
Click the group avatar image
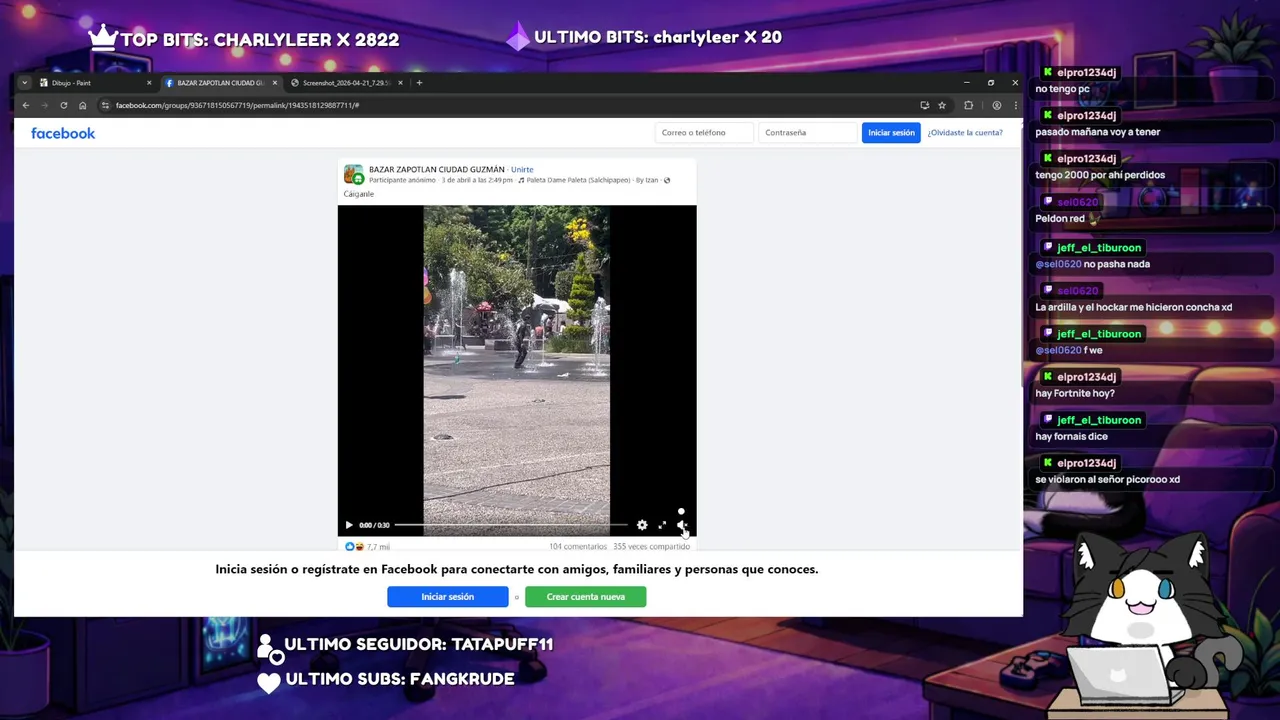(353, 174)
